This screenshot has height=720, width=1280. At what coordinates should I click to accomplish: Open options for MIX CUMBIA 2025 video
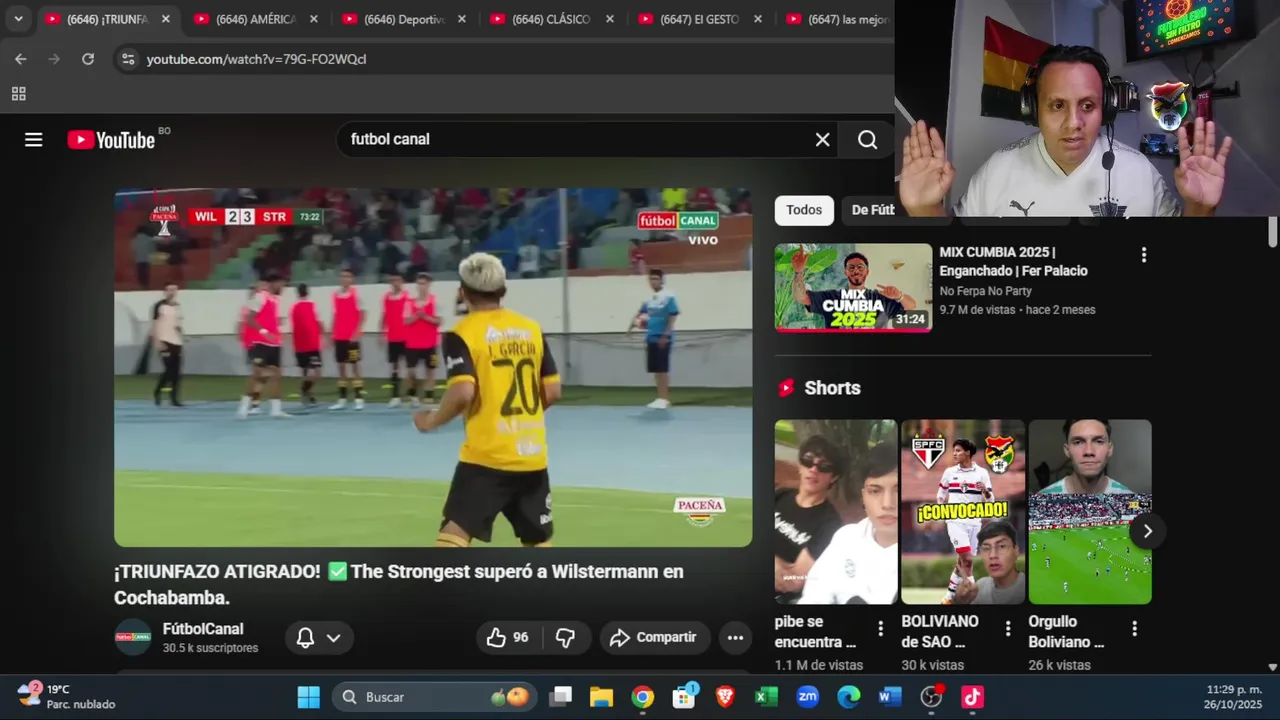click(x=1144, y=255)
